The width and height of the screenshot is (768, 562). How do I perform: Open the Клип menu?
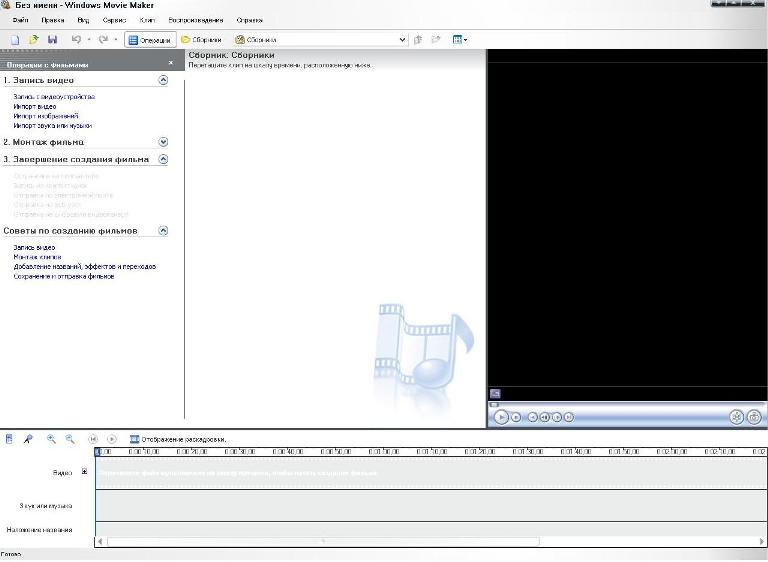point(147,20)
